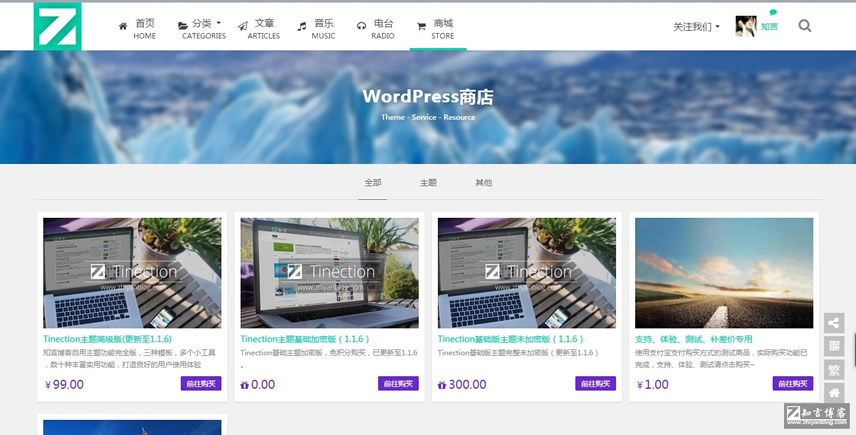Open the road sunset product thumbnail
This screenshot has height=435, width=856.
coord(724,273)
